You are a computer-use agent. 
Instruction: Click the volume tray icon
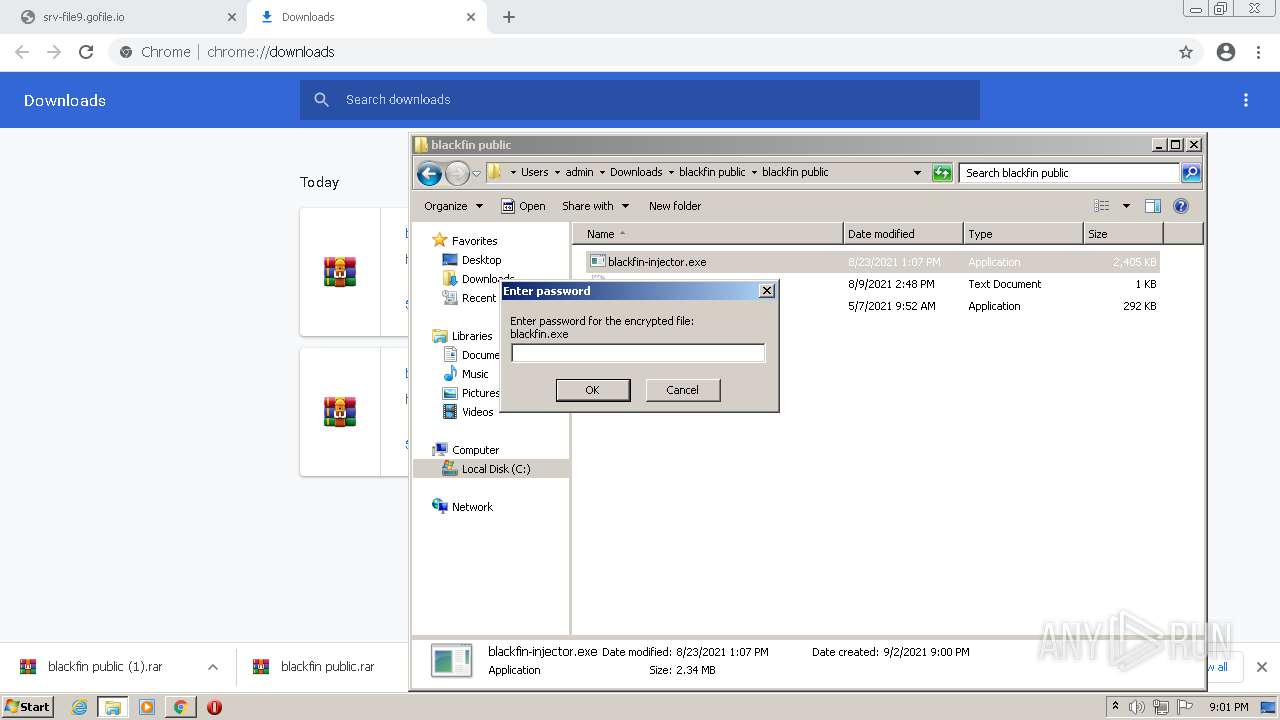[1137, 707]
